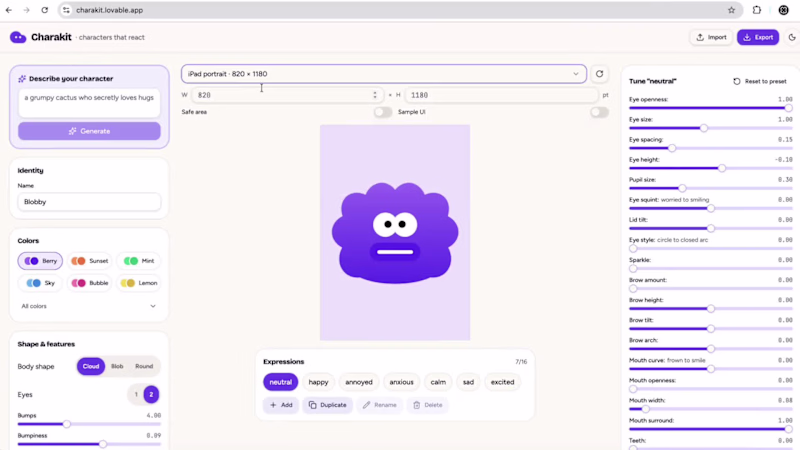Select the calm expression
The image size is (800, 450).
tap(438, 382)
